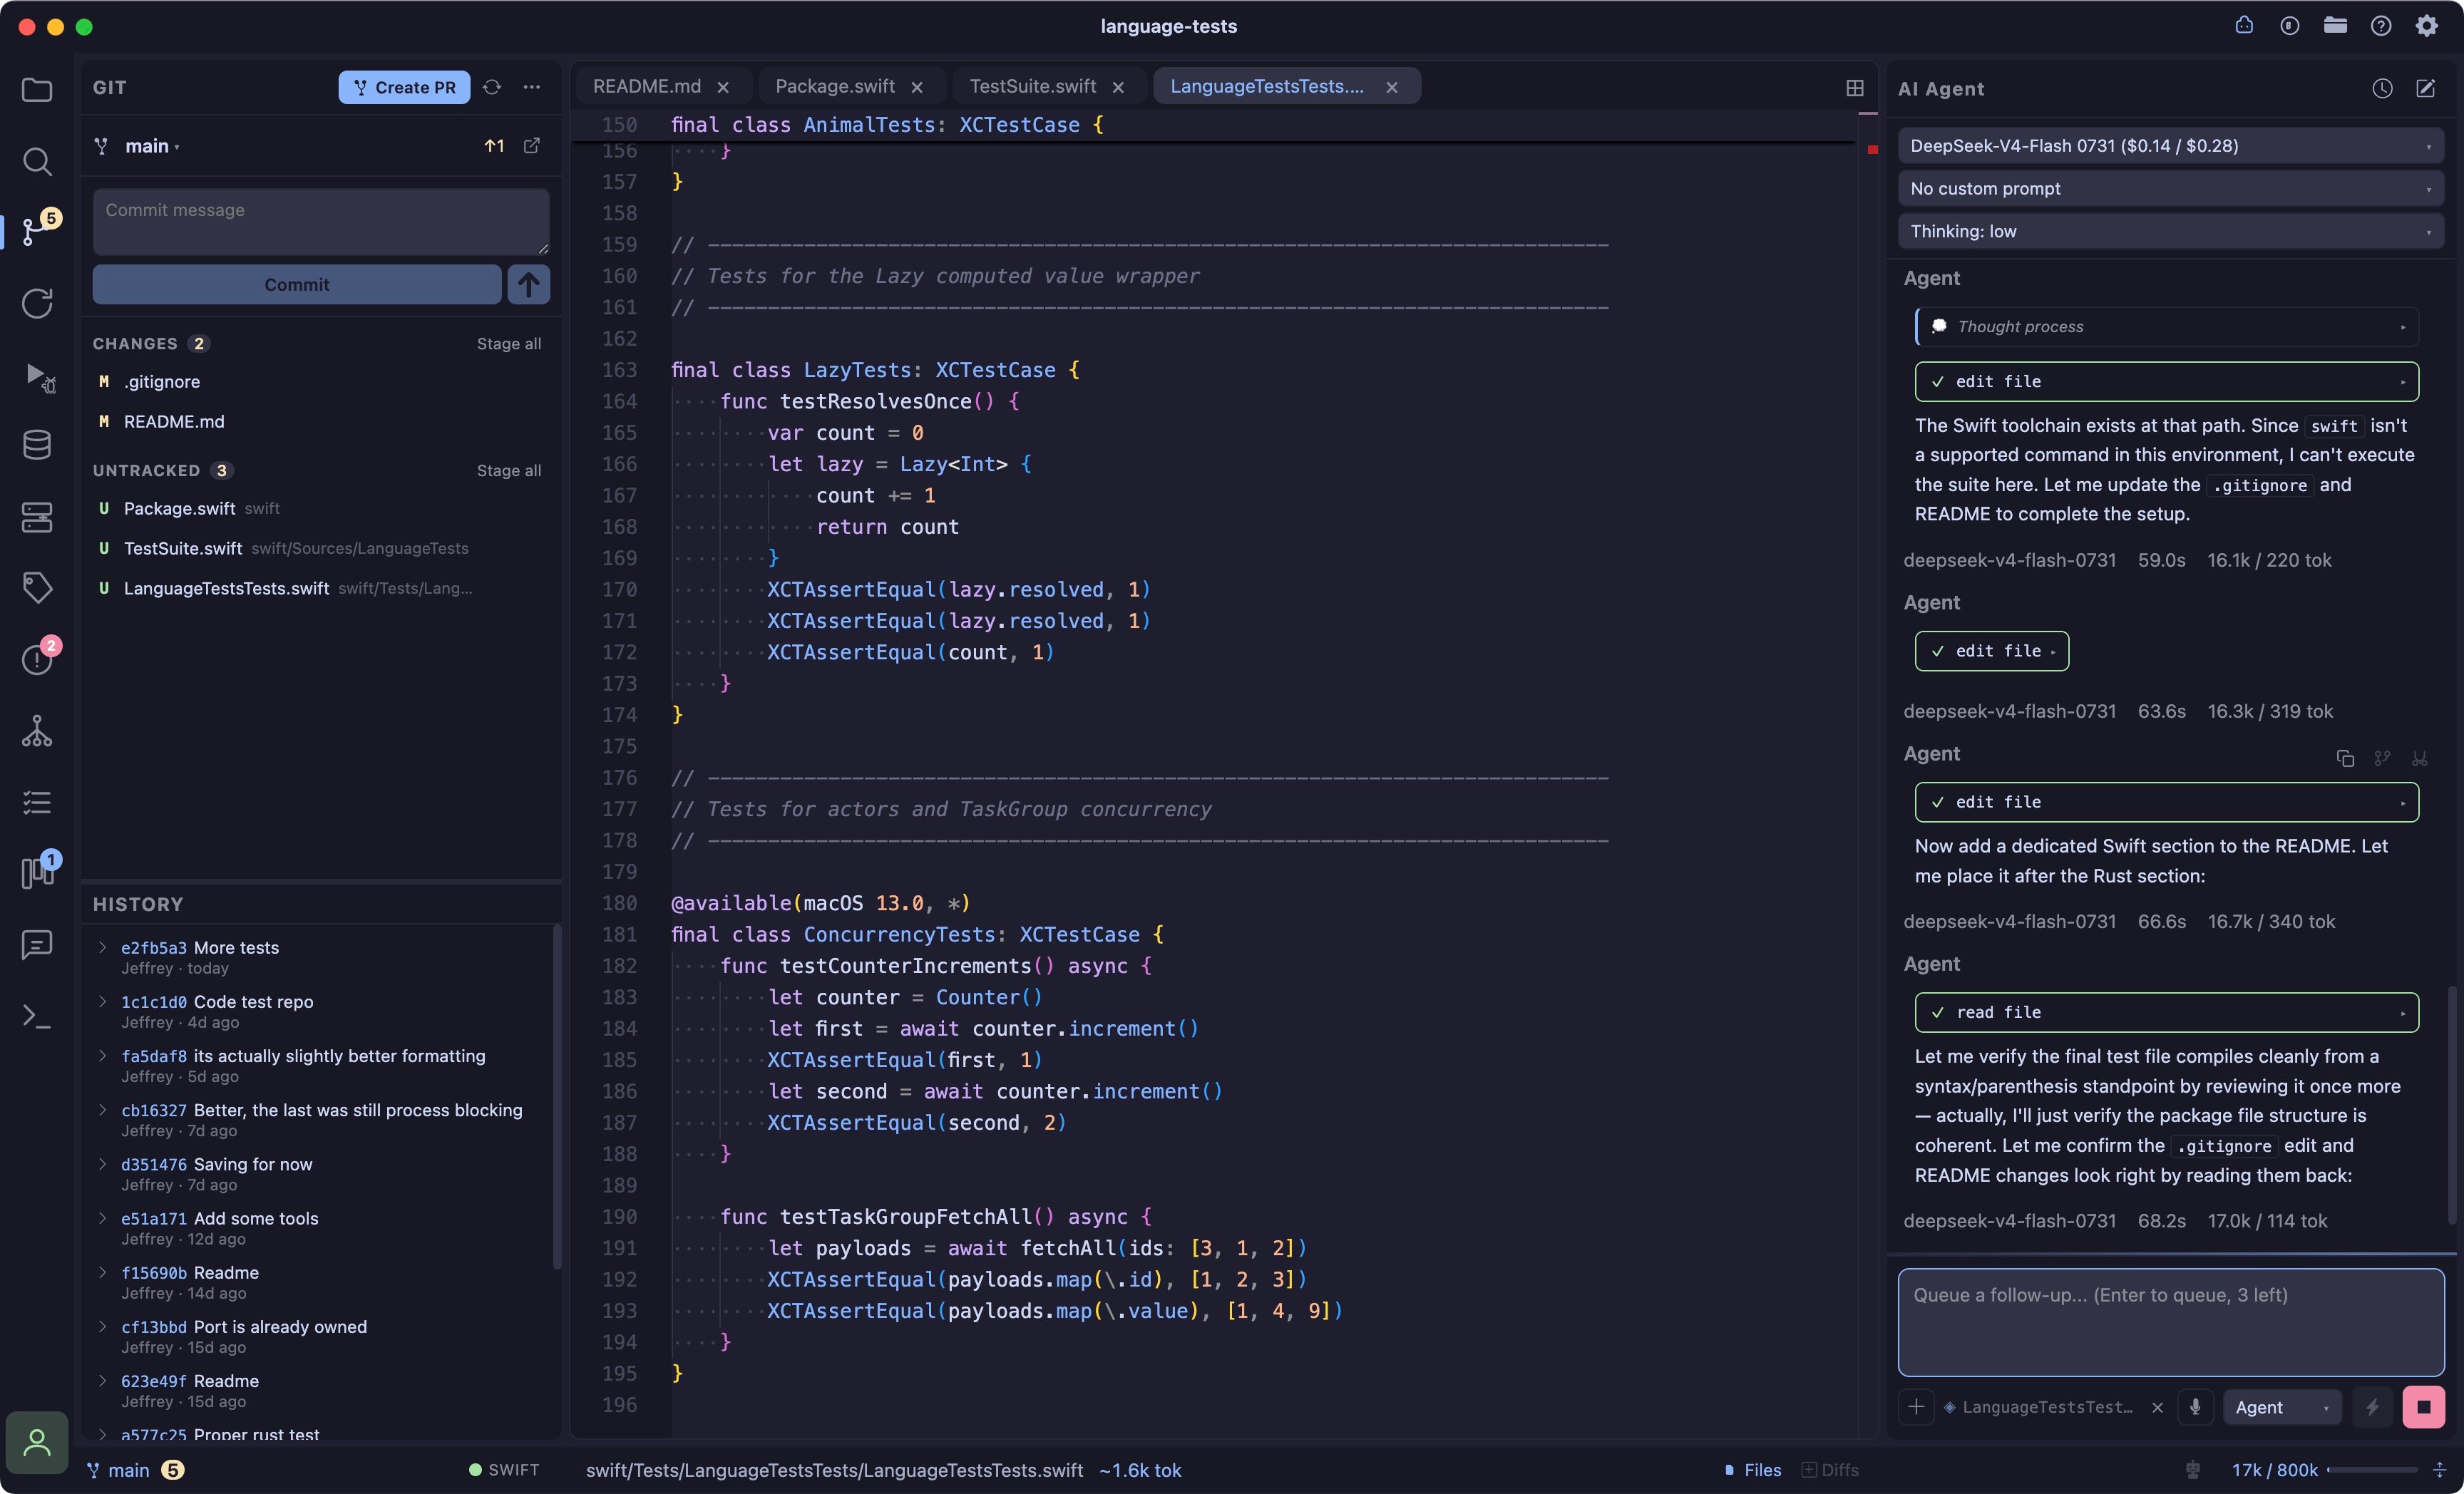Click the Commit button
The image size is (2464, 1494).
click(x=297, y=284)
